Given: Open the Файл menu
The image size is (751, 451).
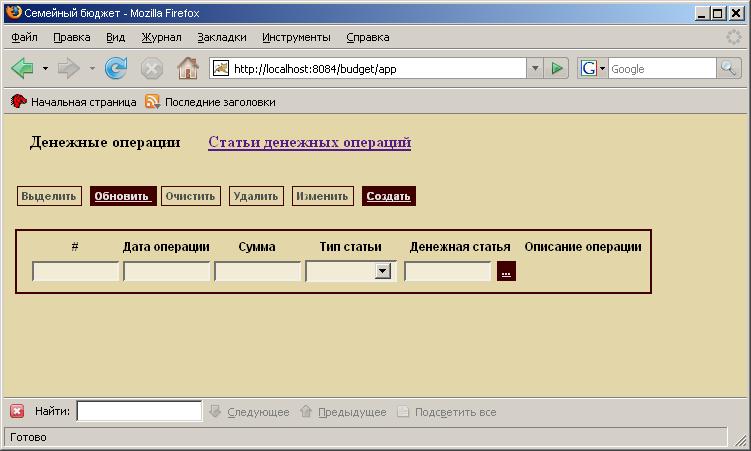Looking at the screenshot, I should pos(24,37).
